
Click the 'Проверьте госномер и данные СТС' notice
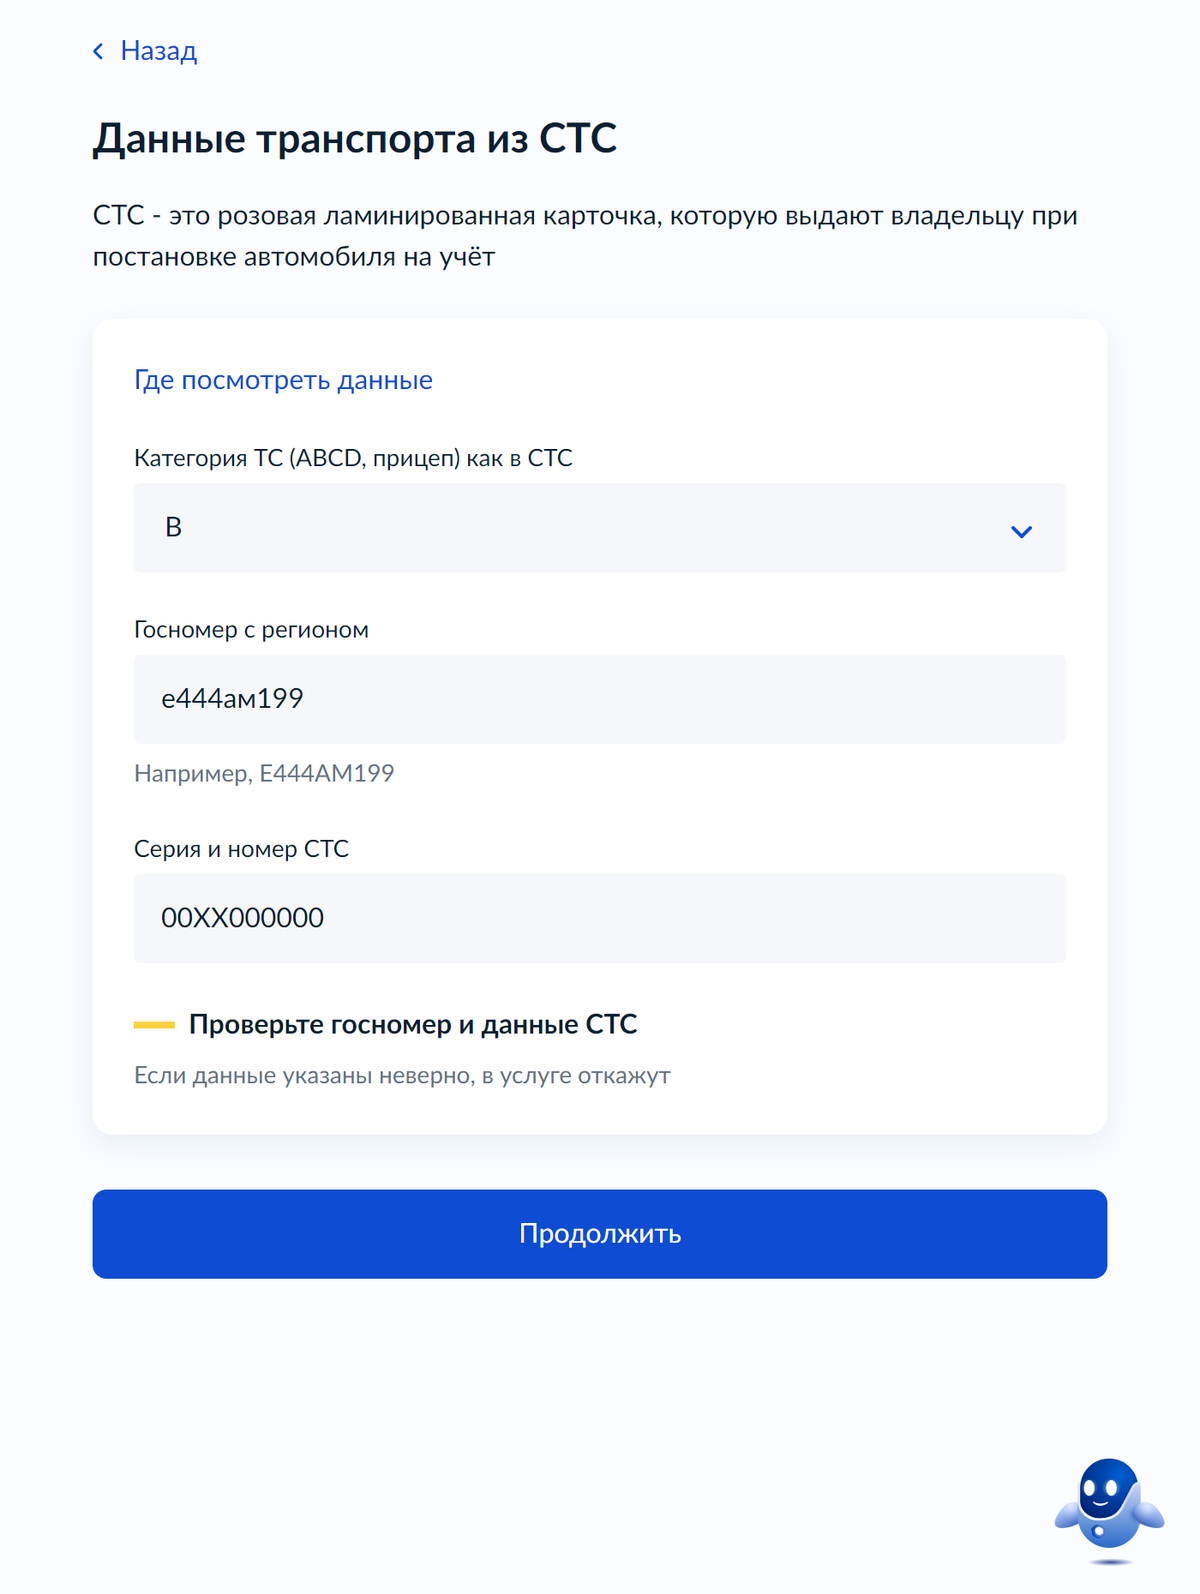413,1025
